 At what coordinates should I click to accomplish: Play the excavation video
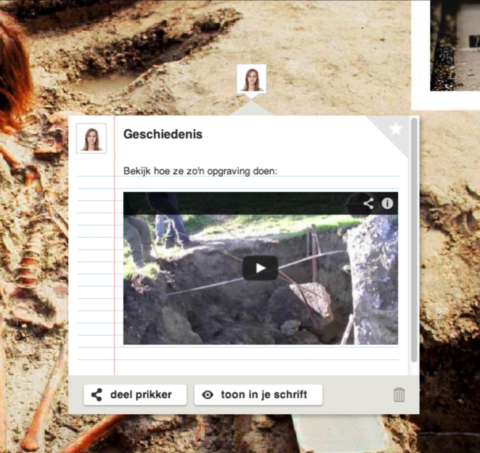260,268
